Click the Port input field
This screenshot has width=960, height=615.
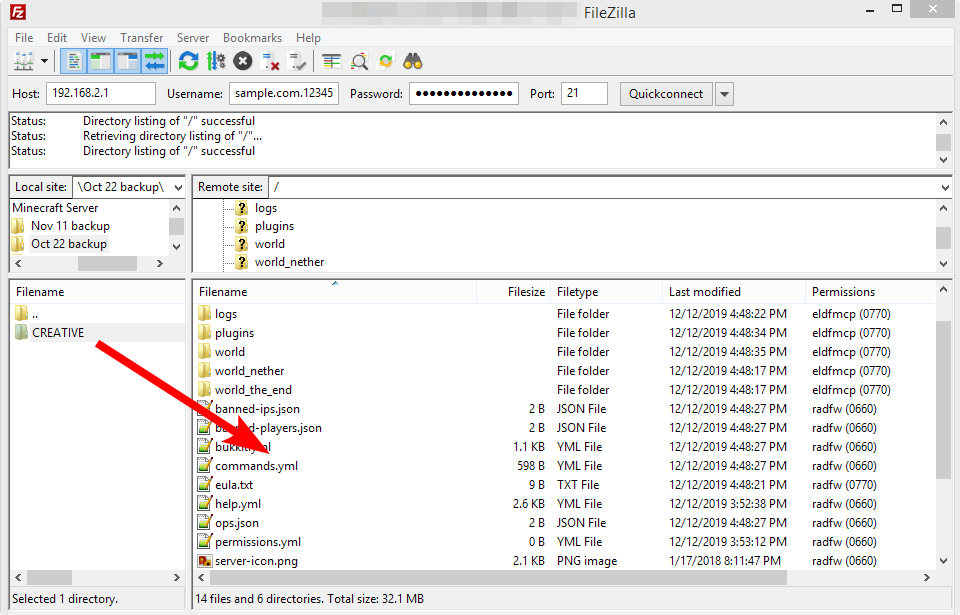584,94
